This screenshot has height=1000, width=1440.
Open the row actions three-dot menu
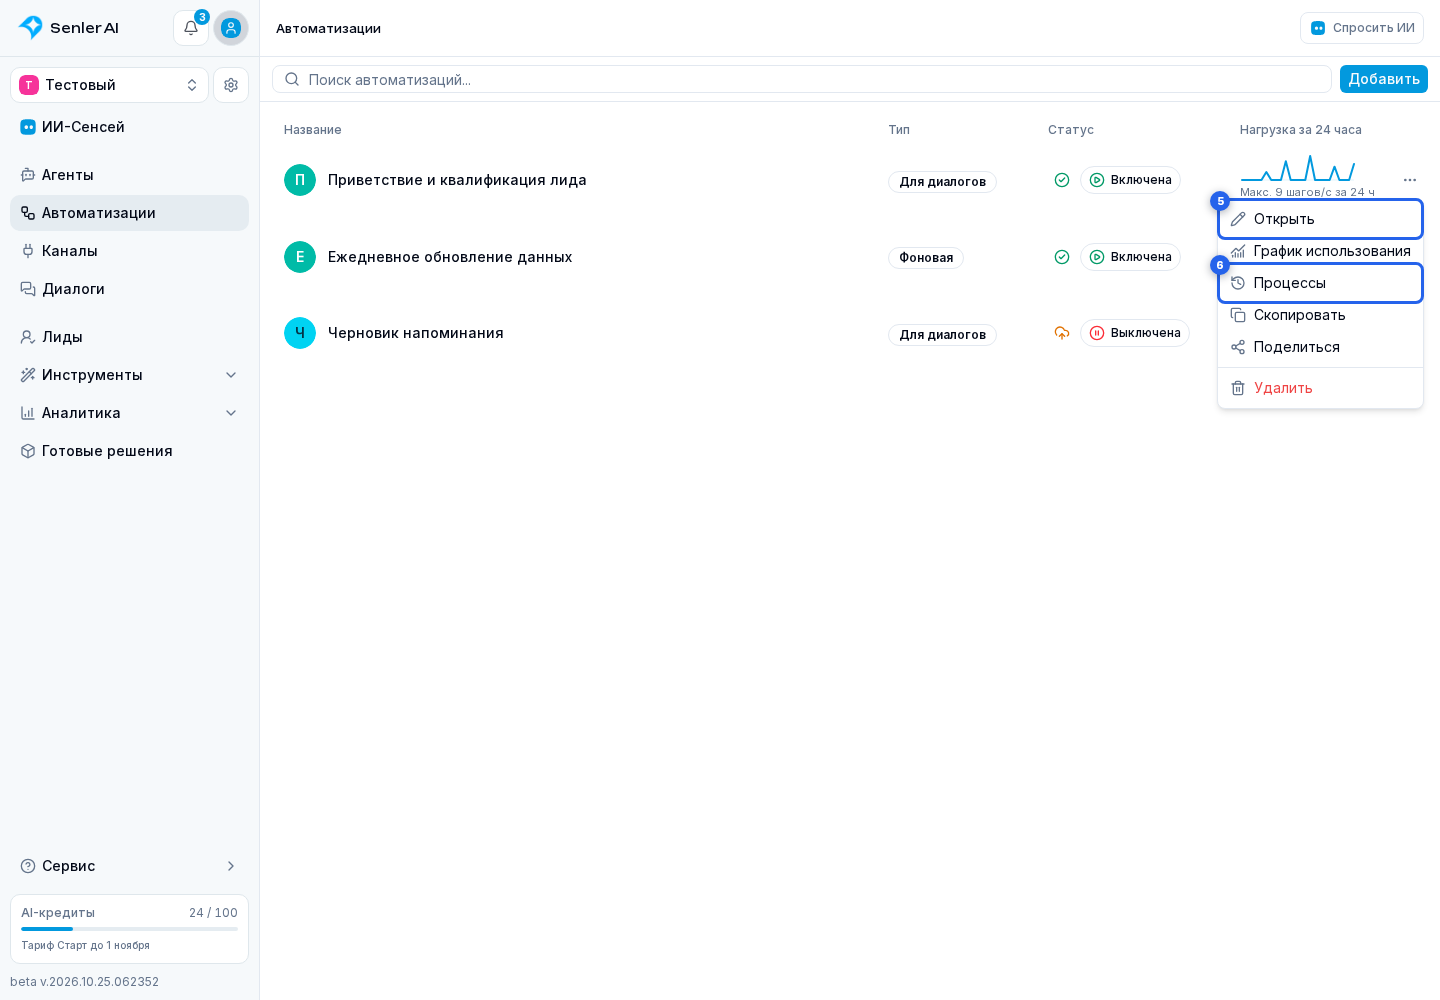pos(1410,180)
